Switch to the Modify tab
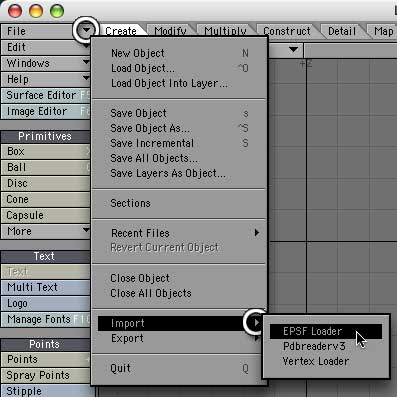Image resolution: width=397 pixels, height=397 pixels. [x=170, y=31]
